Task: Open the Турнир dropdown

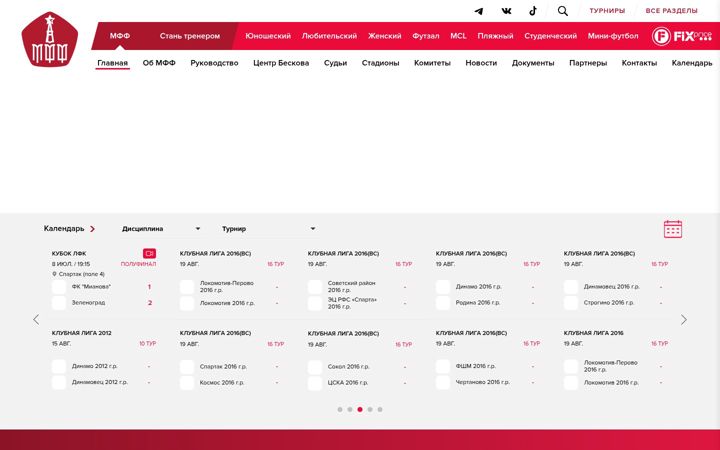Action: coord(269,229)
